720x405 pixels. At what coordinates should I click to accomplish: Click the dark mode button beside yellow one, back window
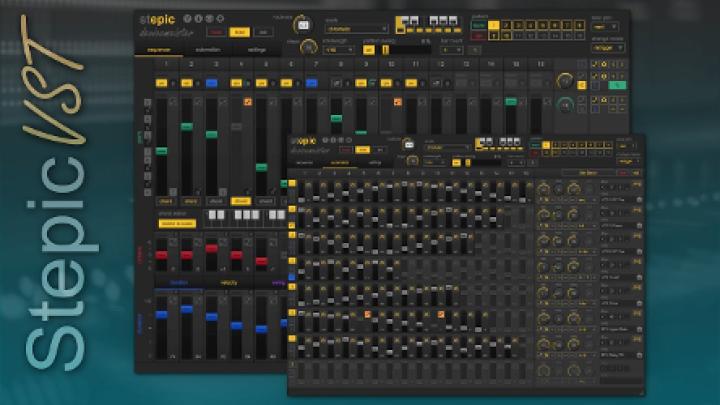coord(263,32)
